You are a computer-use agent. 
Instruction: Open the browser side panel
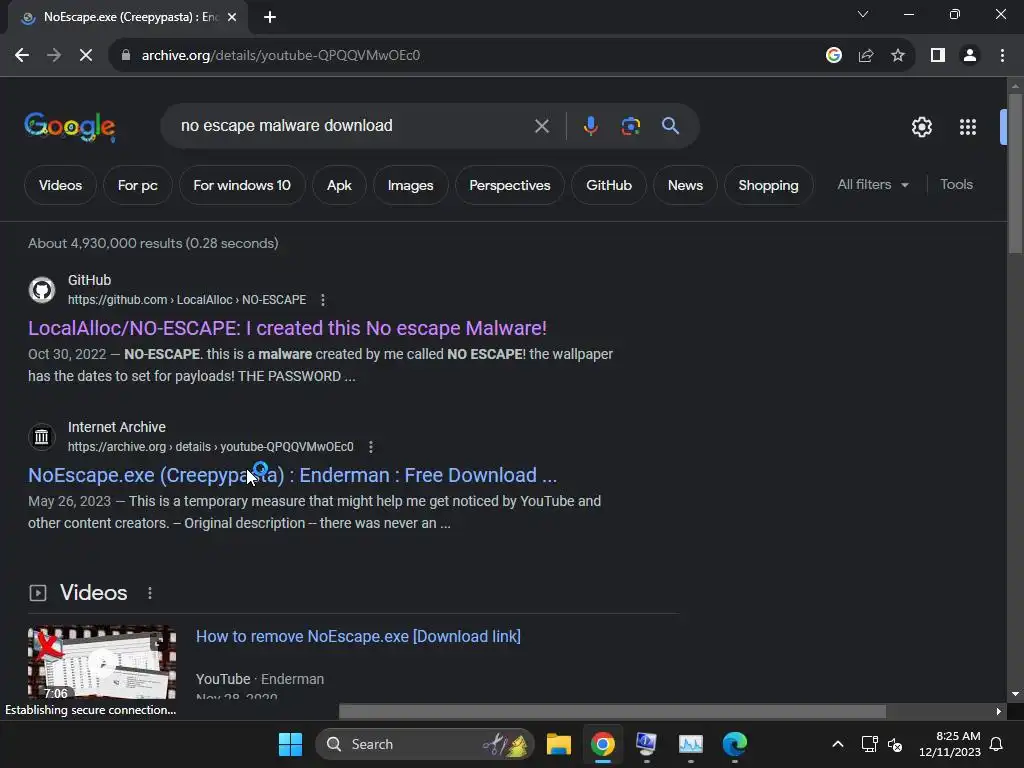click(x=938, y=56)
